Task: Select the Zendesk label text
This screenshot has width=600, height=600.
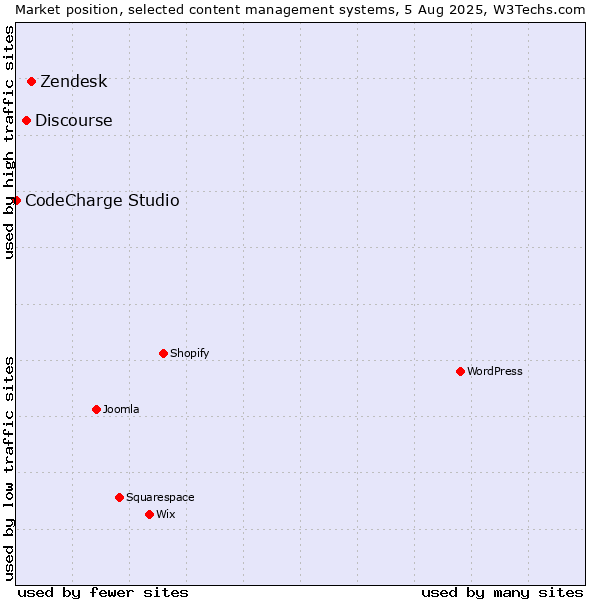Action: [74, 82]
